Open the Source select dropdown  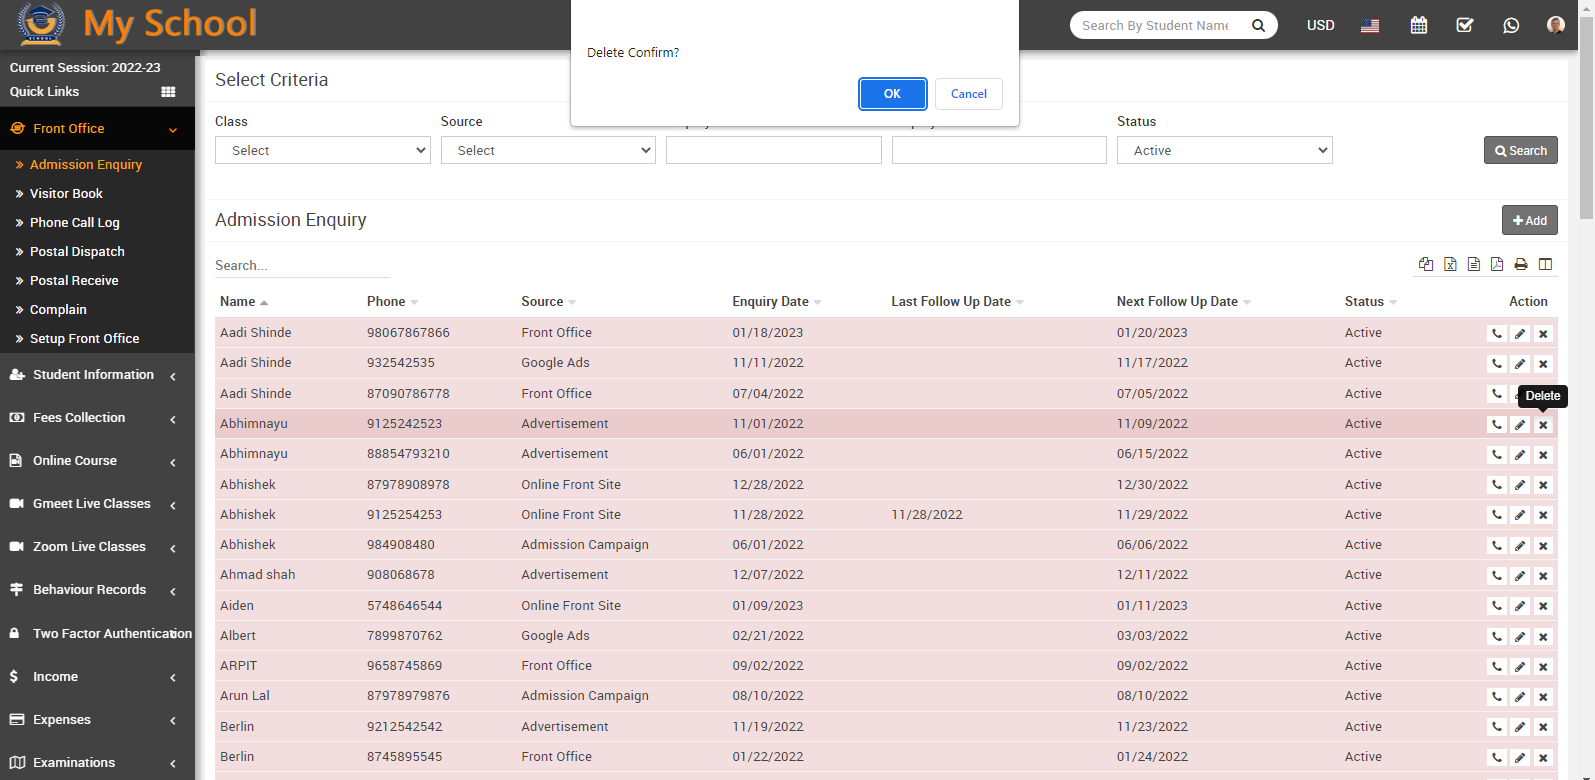tap(548, 150)
